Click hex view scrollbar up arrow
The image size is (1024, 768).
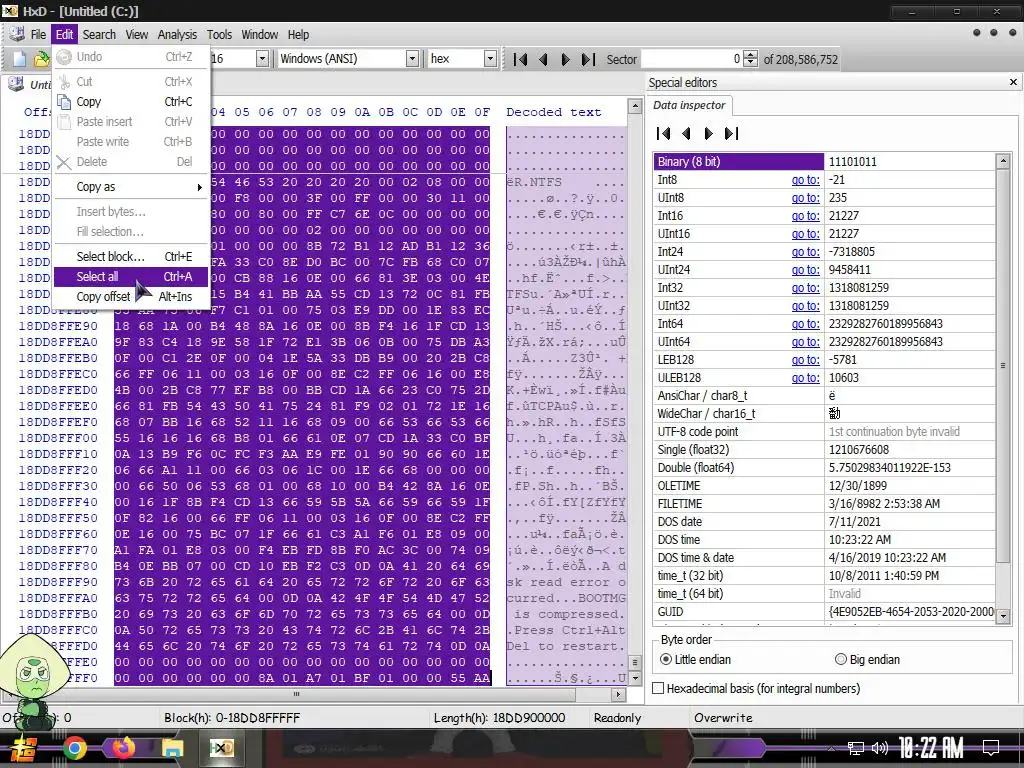tap(634, 106)
